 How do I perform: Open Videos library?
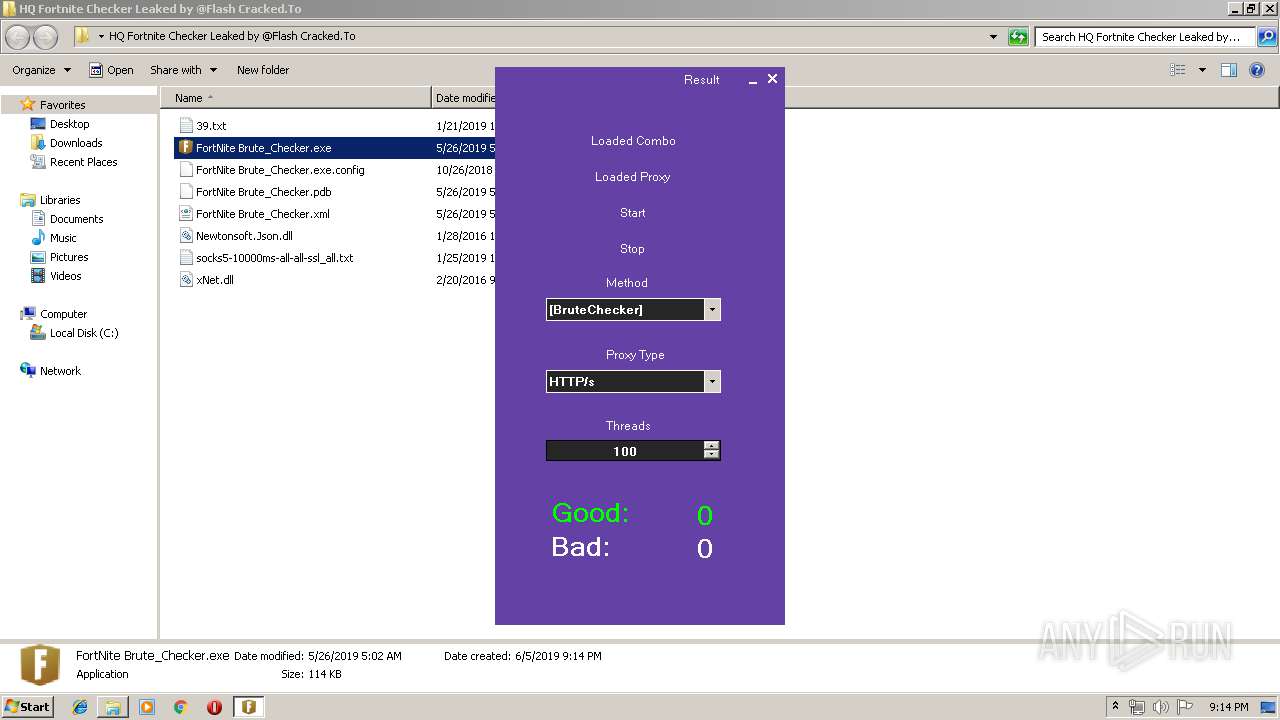click(x=65, y=276)
